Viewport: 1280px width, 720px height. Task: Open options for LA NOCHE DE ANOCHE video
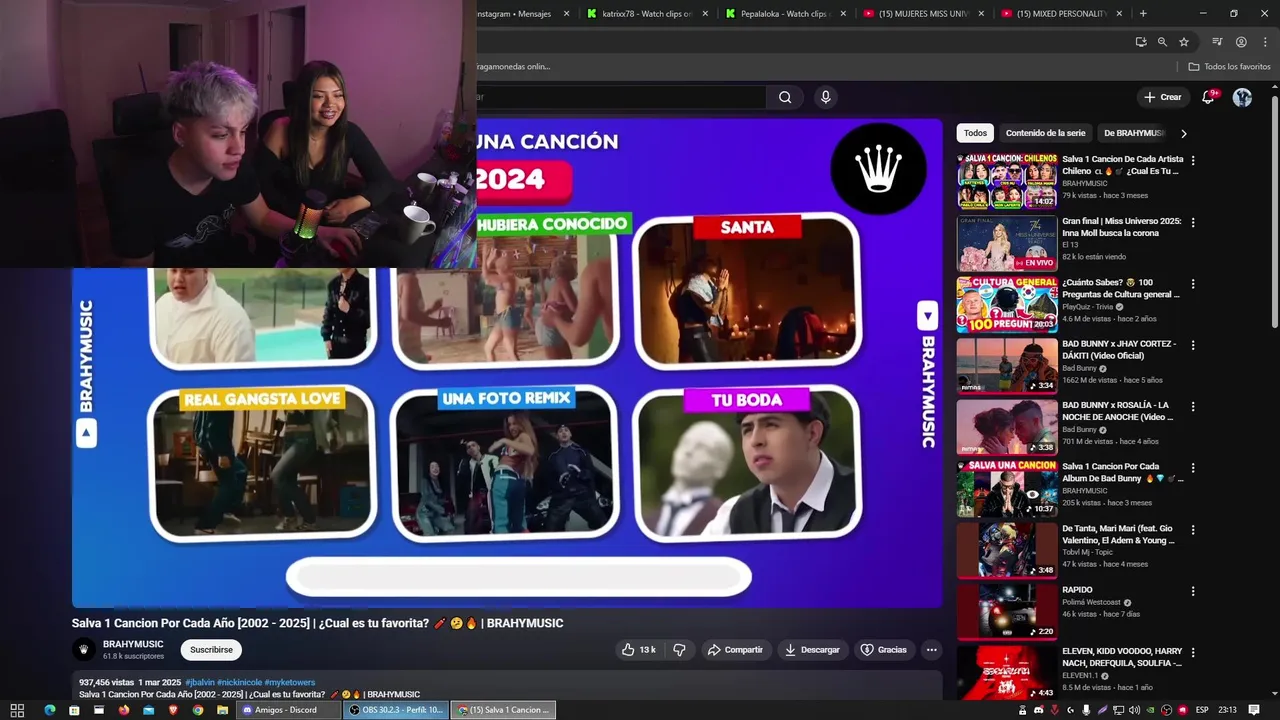pos(1192,406)
